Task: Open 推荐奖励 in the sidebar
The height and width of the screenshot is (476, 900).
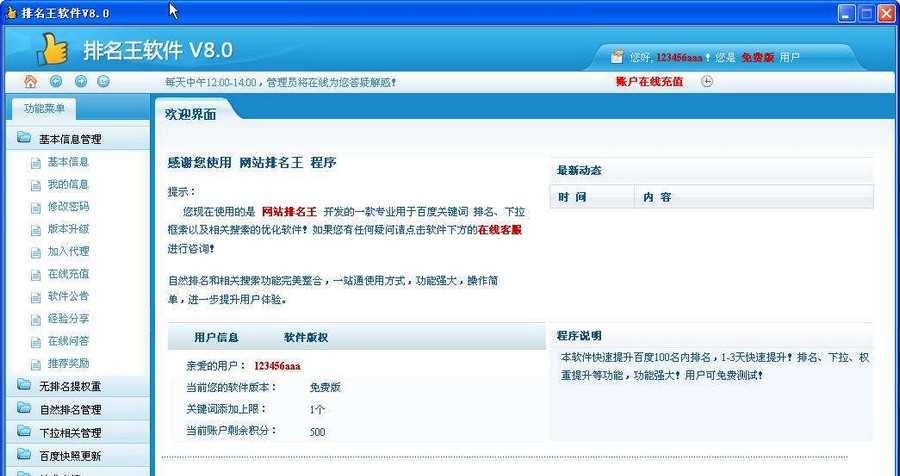Action: (68, 363)
